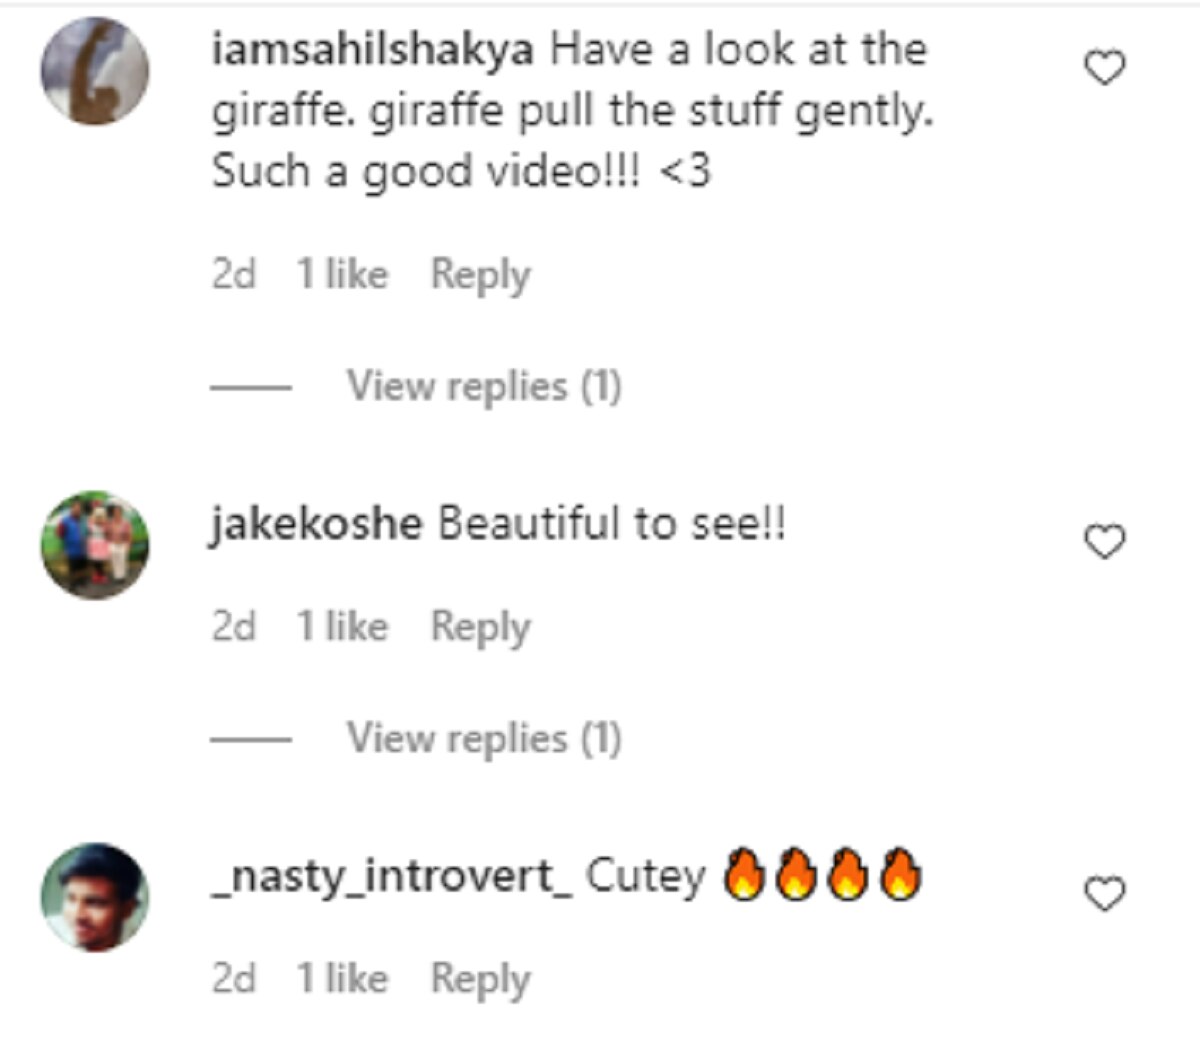
Task: Click the 2d timestamp on jakekoshe's comment
Action: 234,627
